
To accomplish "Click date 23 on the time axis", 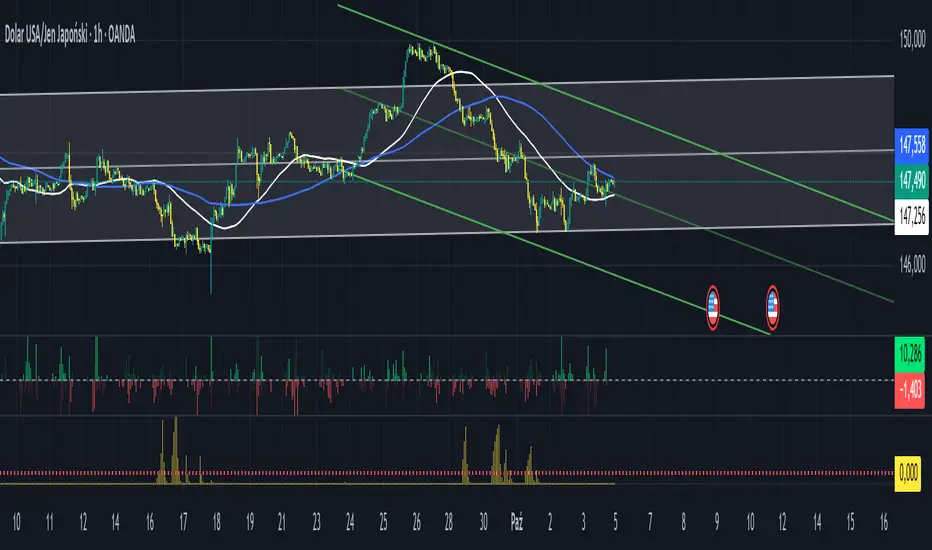I will click(x=316, y=523).
